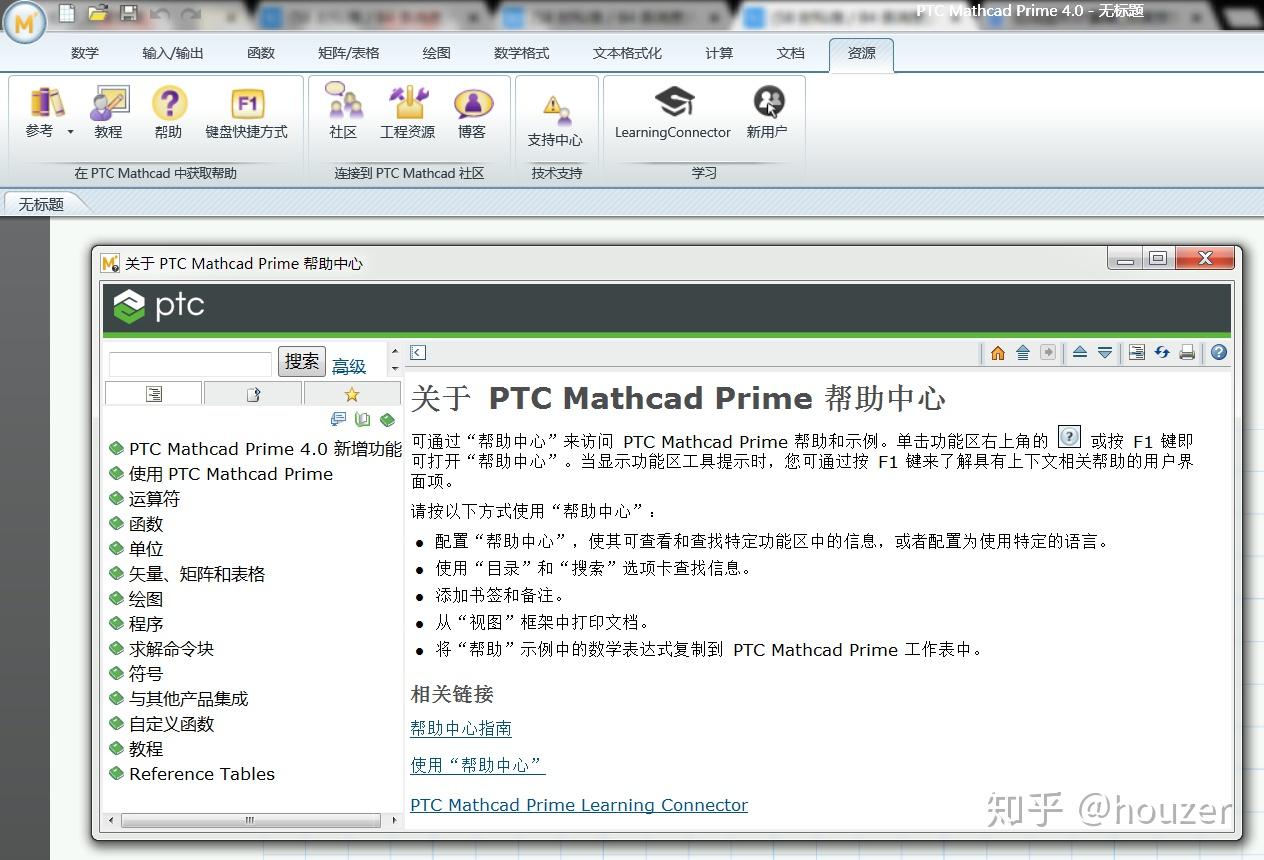This screenshot has width=1264, height=860.
Task: Click the Undo arrow in quick access toolbar
Action: click(x=159, y=14)
